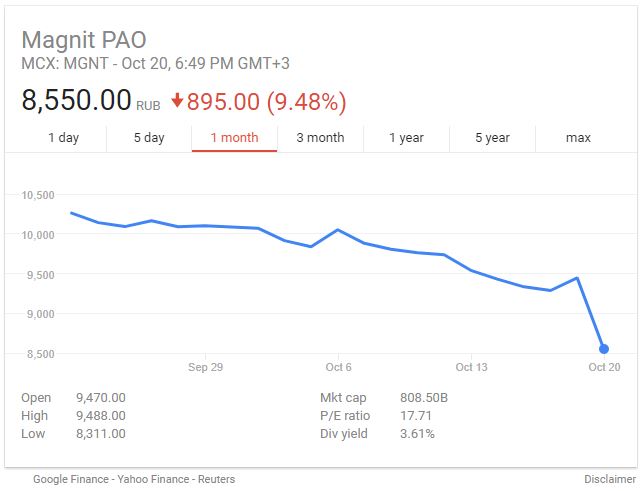Select the 1 day tab
644x491 pixels.
click(x=63, y=138)
